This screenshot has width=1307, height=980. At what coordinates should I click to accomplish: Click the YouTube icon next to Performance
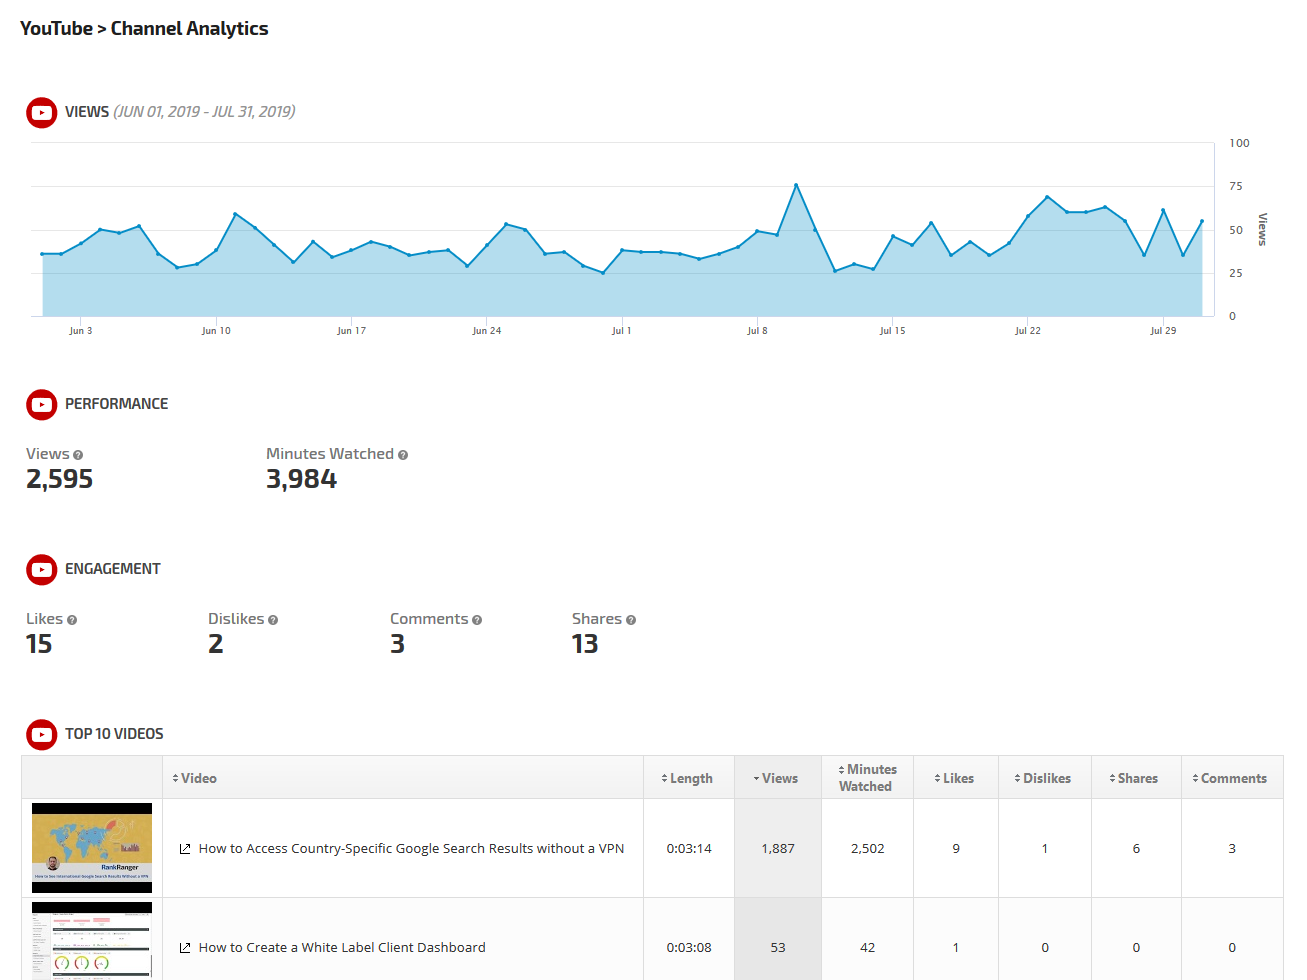point(41,405)
